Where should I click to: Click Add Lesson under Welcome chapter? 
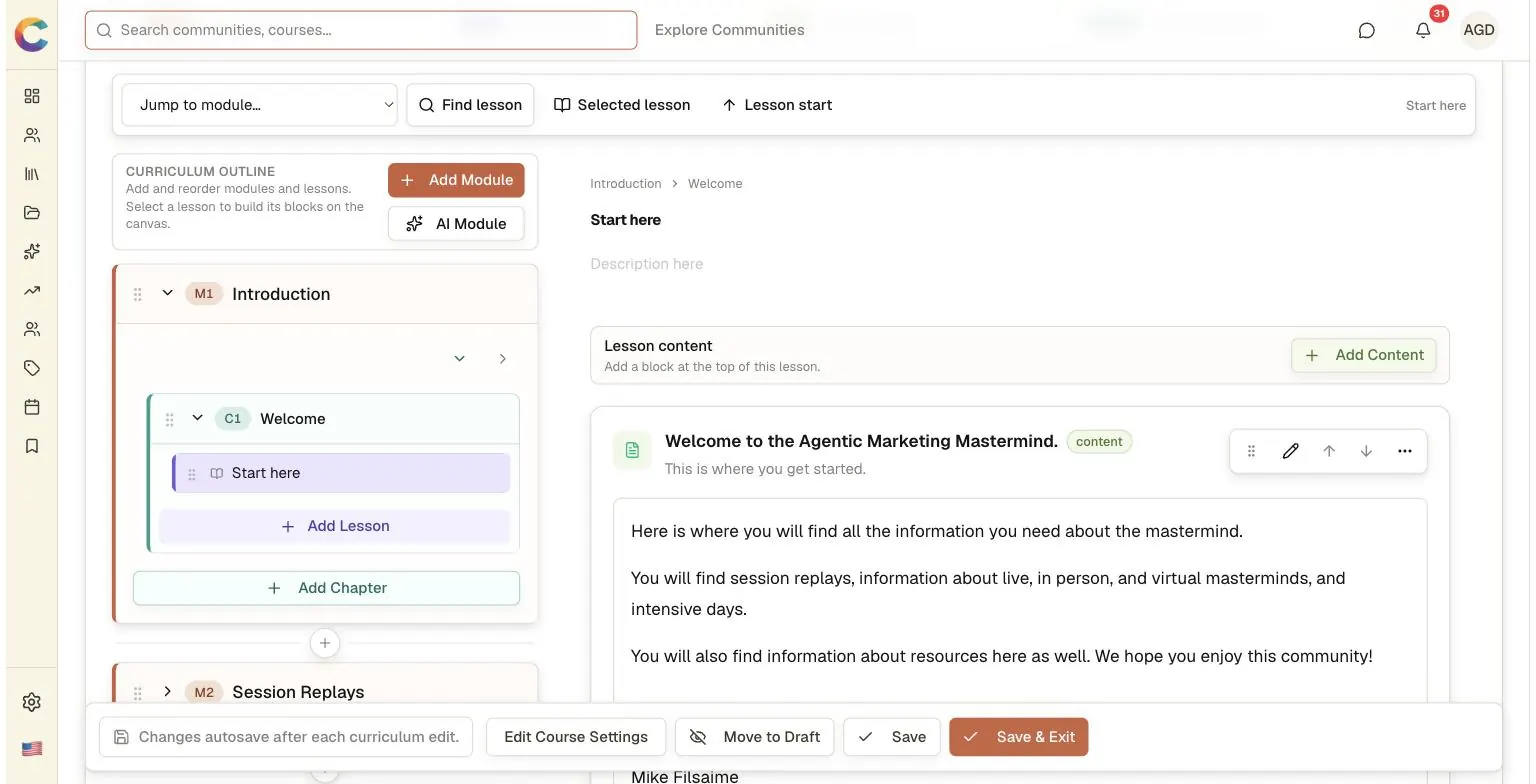click(335, 526)
